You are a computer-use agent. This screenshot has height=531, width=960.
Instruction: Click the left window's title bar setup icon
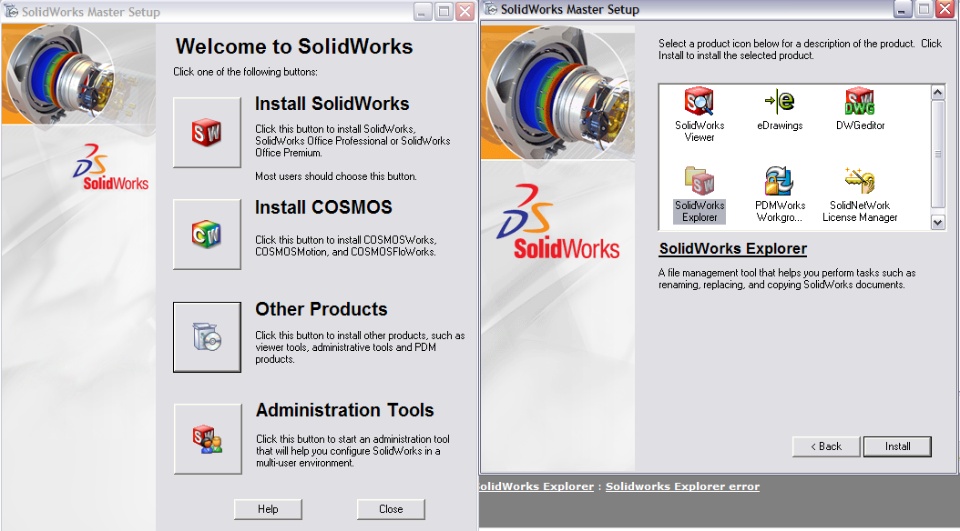(11, 12)
